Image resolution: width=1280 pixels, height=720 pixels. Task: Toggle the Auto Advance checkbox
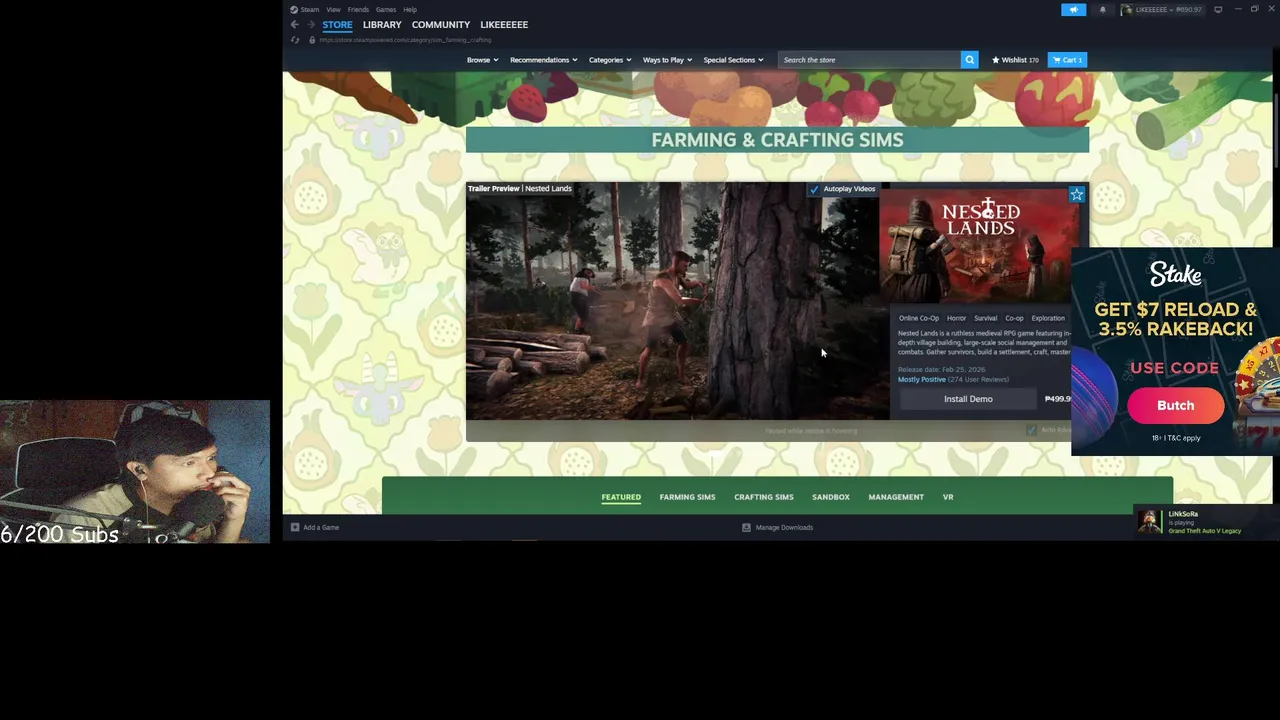click(x=1032, y=430)
